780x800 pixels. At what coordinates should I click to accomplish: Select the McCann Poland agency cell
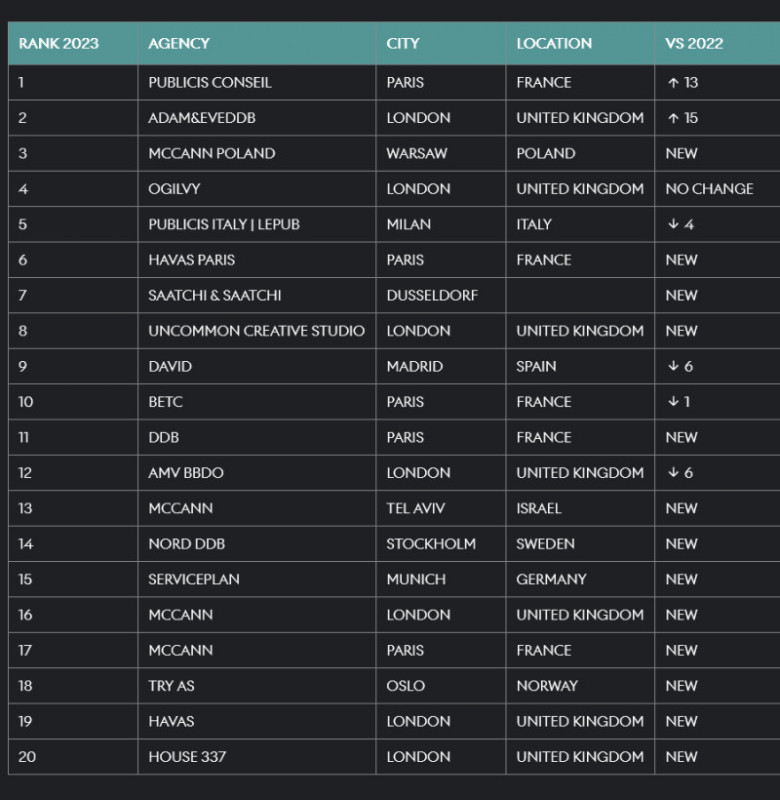tap(211, 154)
